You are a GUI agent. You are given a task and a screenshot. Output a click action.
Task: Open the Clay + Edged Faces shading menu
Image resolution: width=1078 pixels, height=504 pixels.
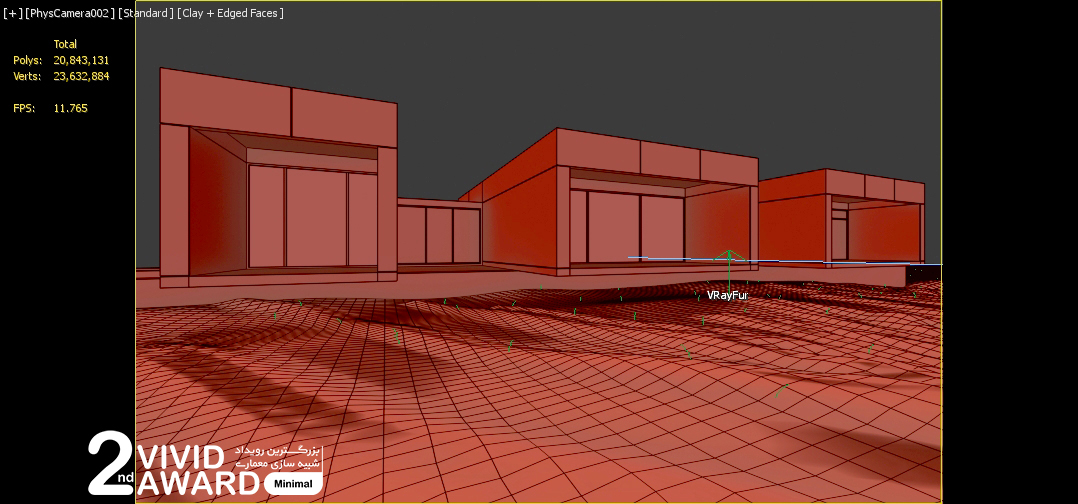click(230, 13)
